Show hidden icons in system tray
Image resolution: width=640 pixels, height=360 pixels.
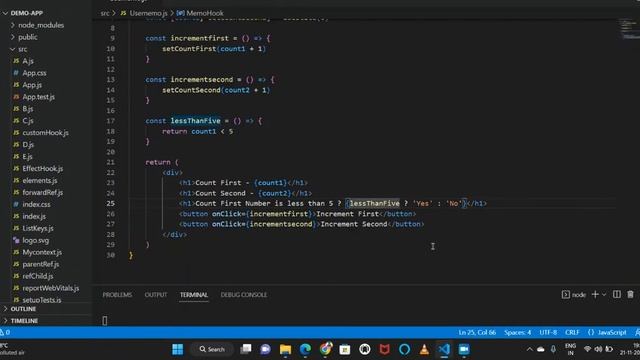[x=529, y=349]
